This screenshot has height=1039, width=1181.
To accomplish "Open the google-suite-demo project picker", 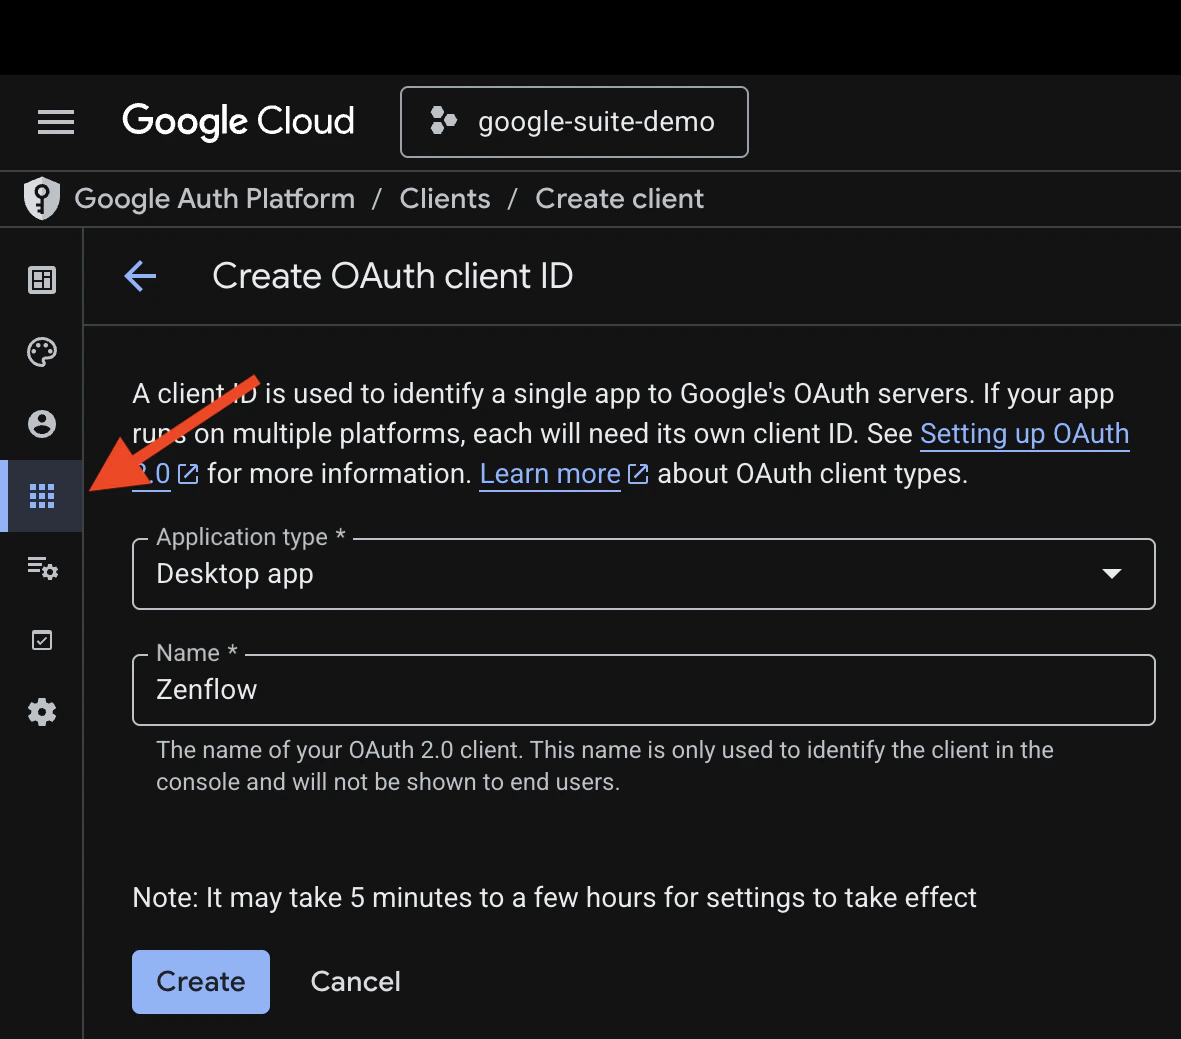I will click(x=574, y=122).
